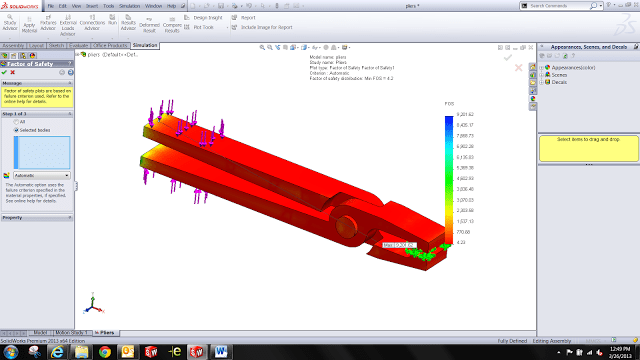Screen dimensions: 640x360
Task: Open the External Loads Advisor
Action: (x=68, y=25)
